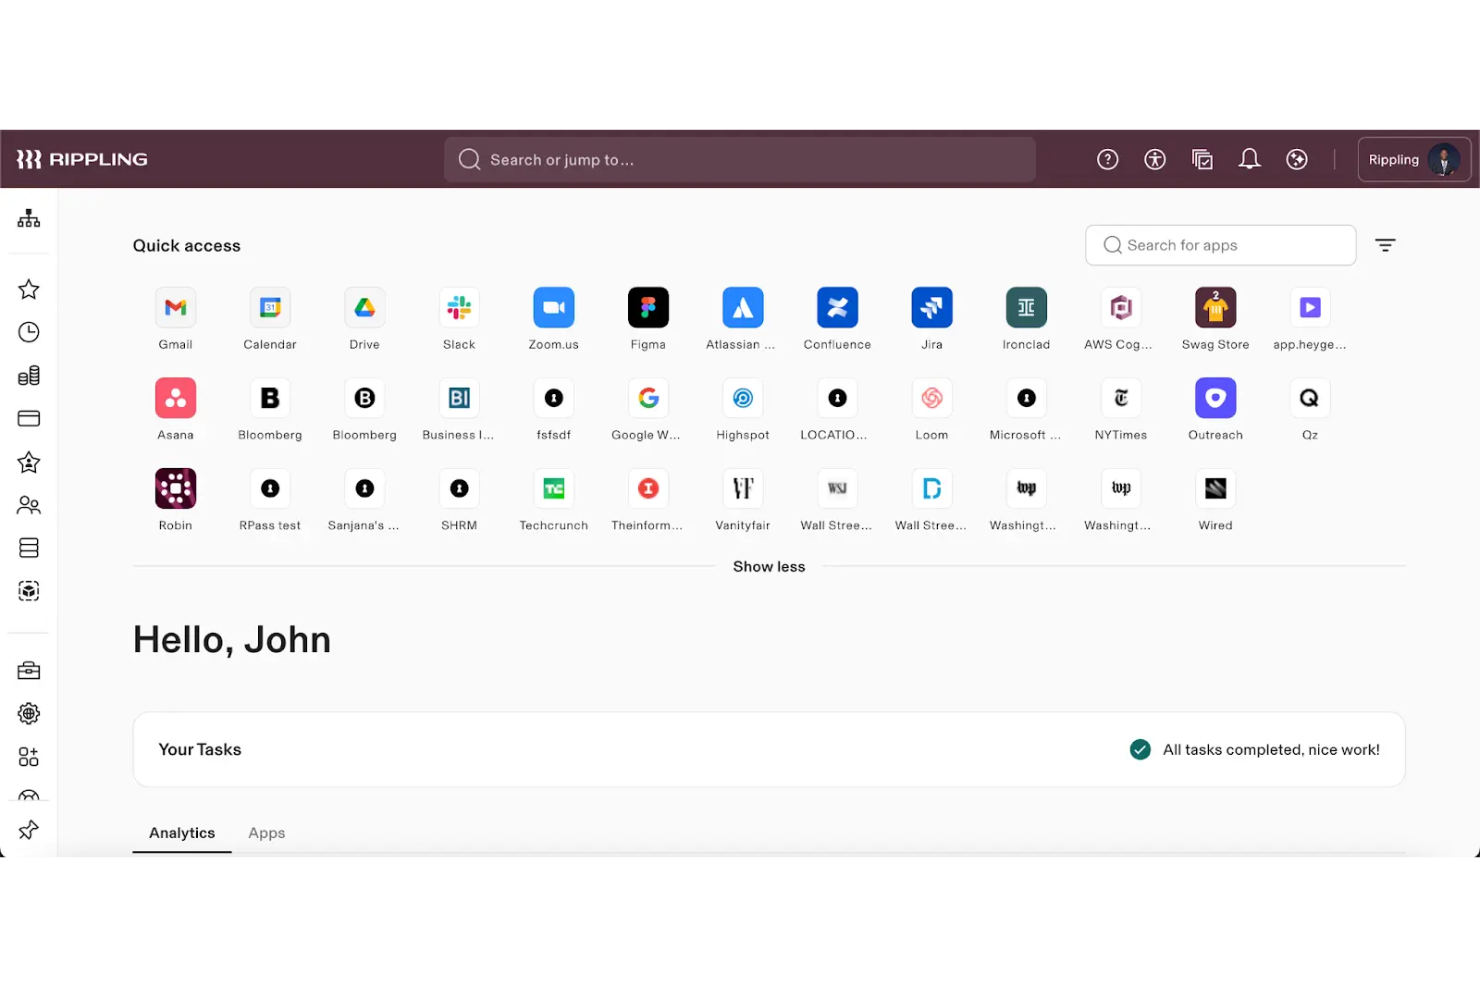Open the Atlassian app icon
Viewport: 1480px width, 987px height.
click(x=743, y=308)
